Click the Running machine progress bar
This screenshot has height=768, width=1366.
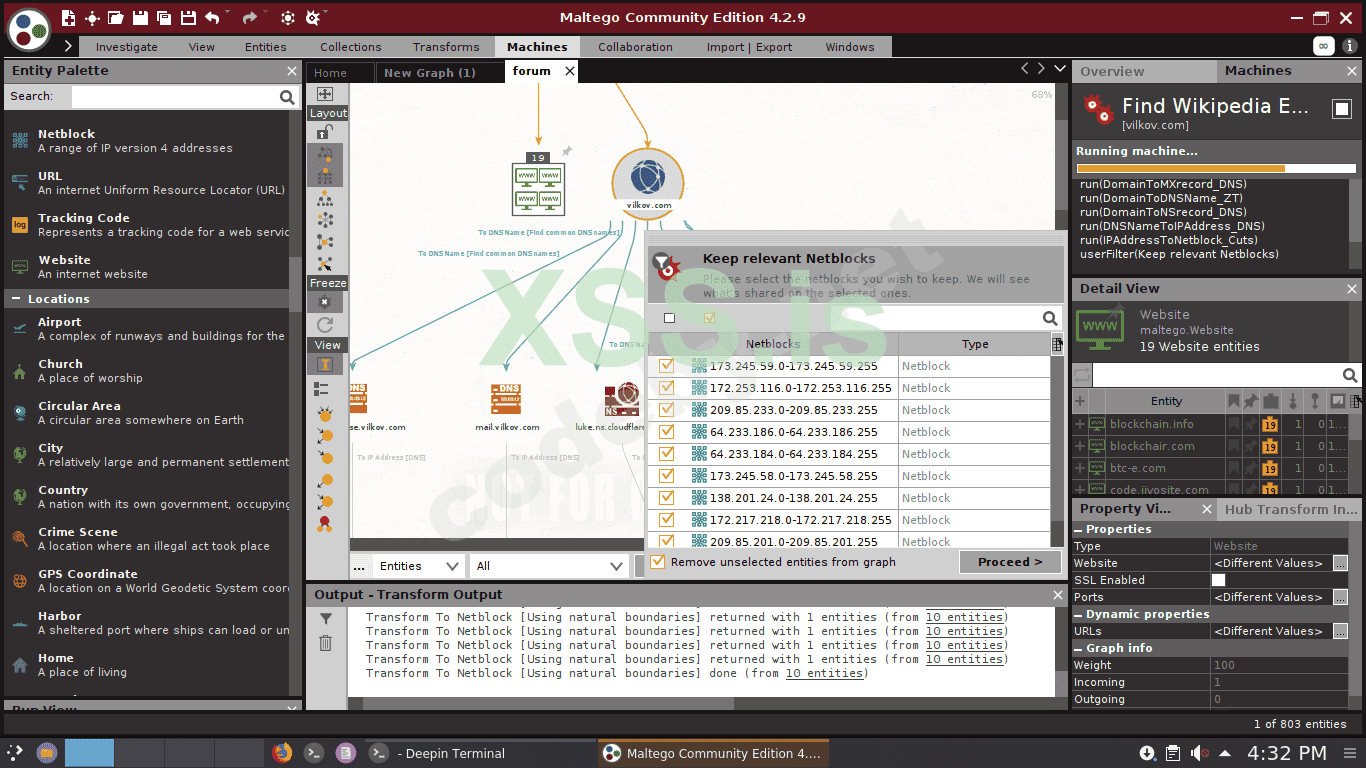1216,169
